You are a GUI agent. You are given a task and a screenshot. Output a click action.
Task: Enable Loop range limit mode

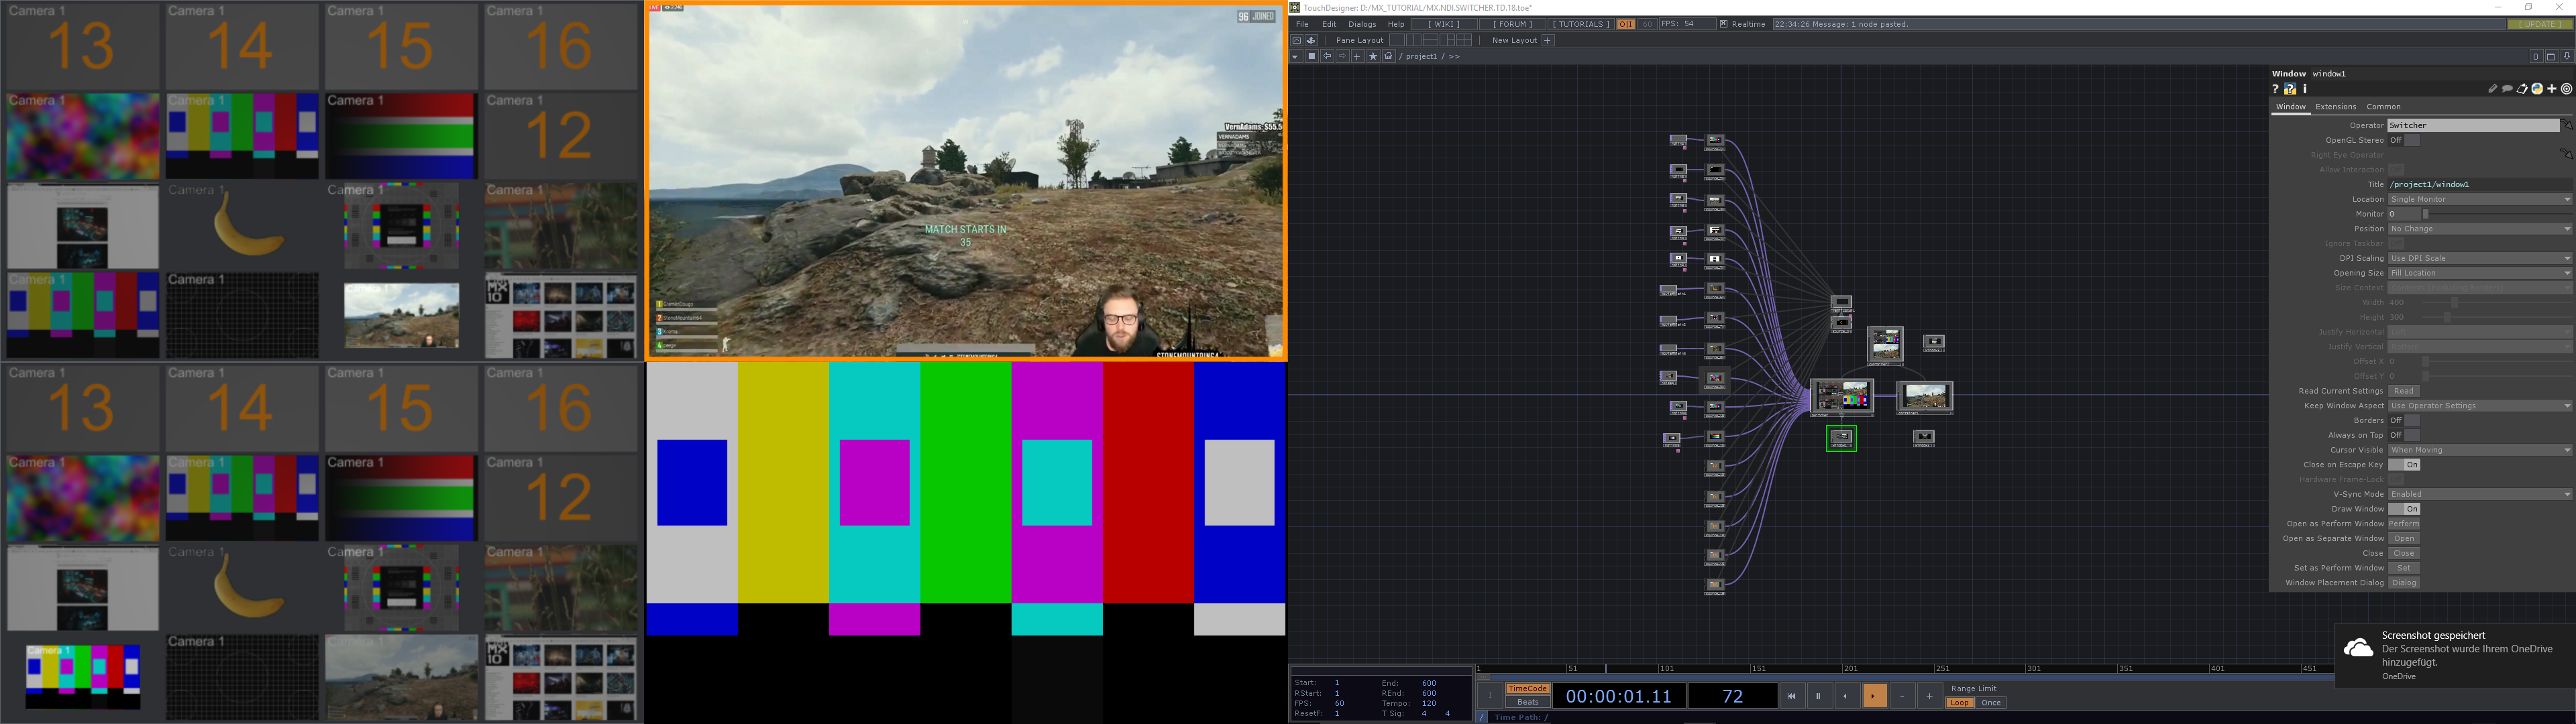[x=1959, y=703]
